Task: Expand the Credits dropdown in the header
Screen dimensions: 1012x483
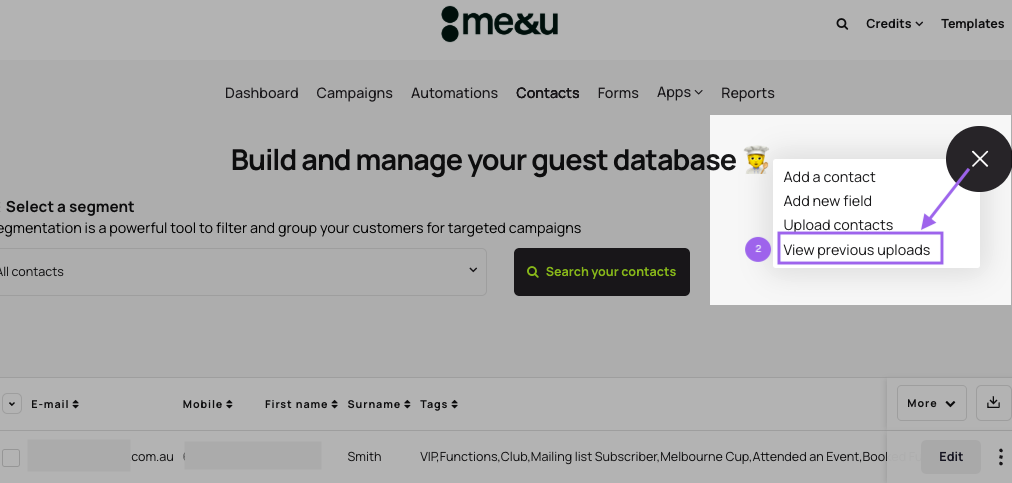Action: pyautogui.click(x=894, y=24)
